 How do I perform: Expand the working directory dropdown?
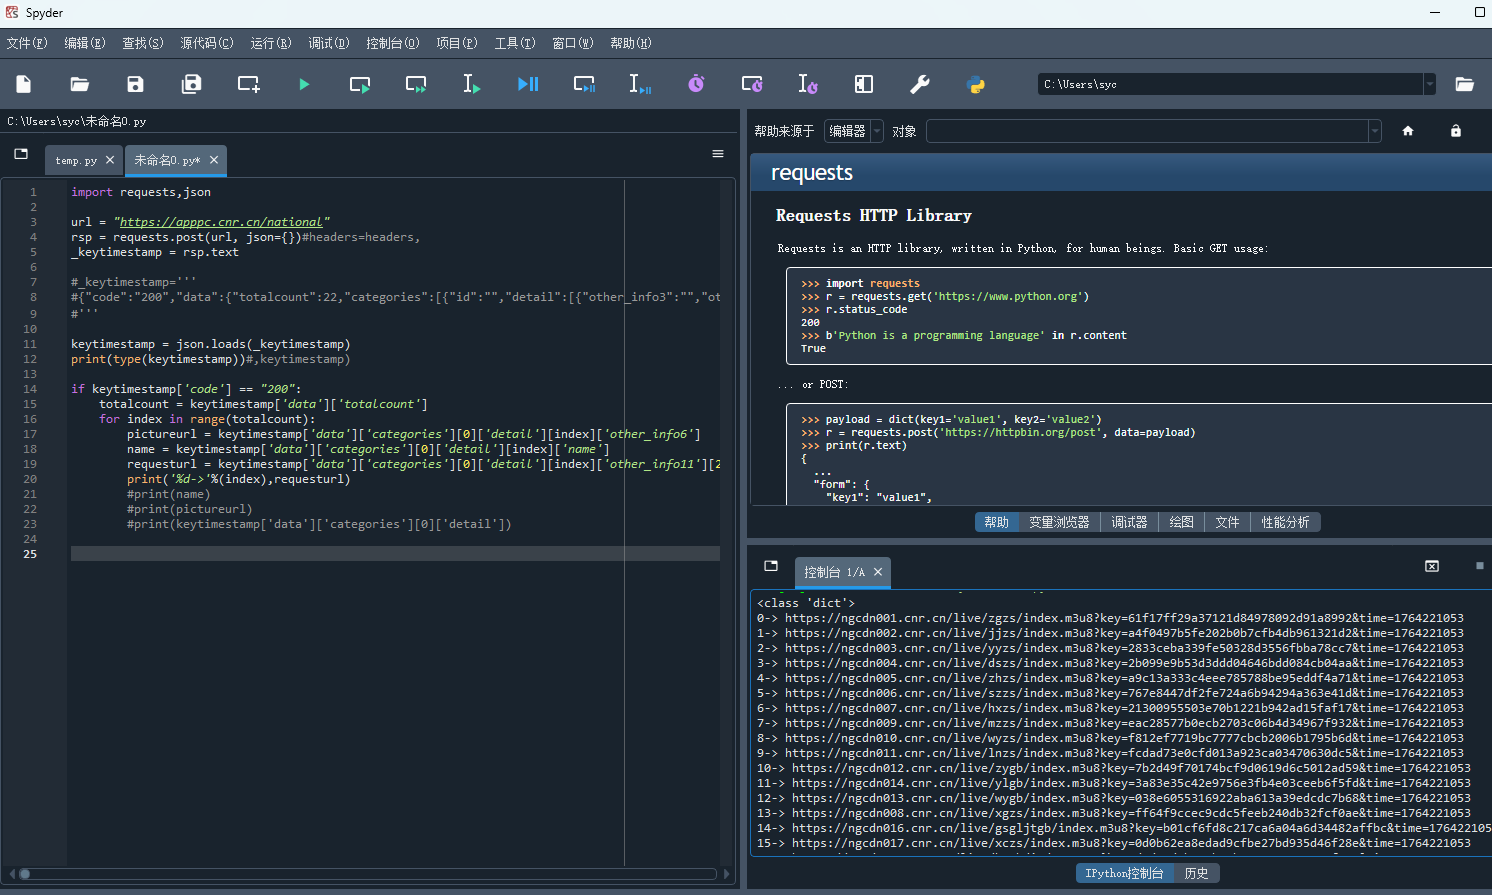click(1429, 84)
